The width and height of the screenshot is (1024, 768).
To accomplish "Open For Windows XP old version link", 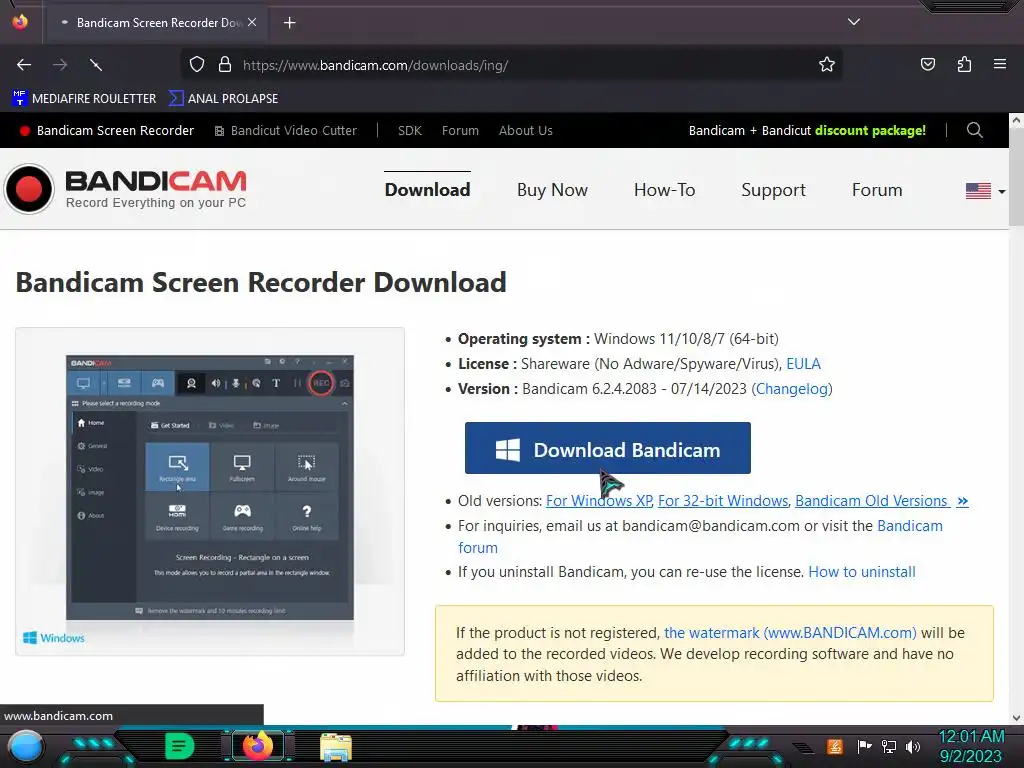I will point(599,501).
